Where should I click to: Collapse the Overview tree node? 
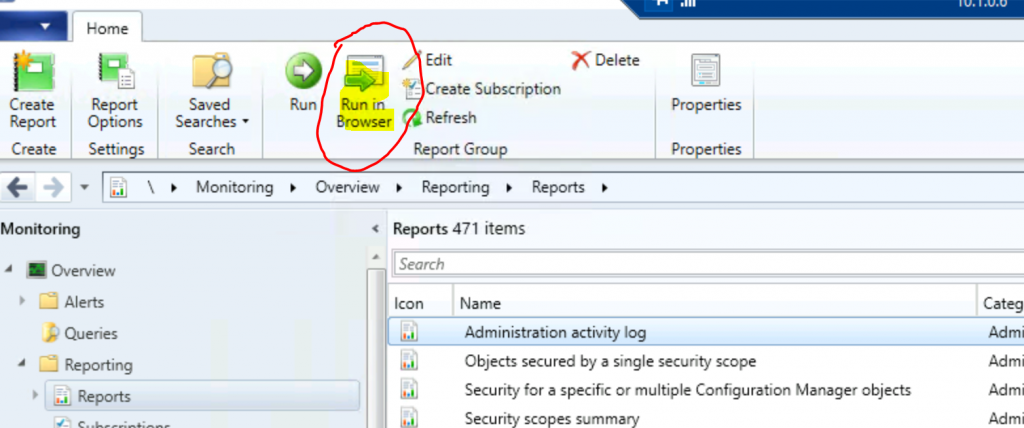10,270
